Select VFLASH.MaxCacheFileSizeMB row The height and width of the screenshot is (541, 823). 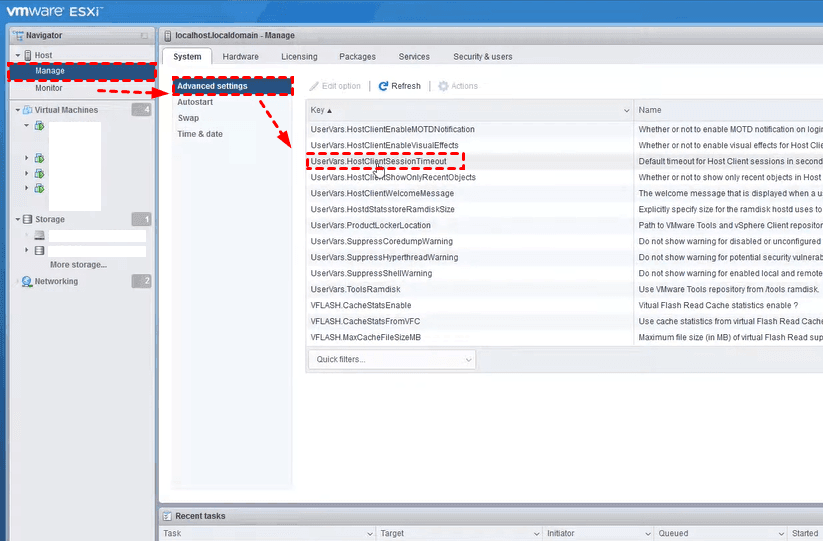565,337
